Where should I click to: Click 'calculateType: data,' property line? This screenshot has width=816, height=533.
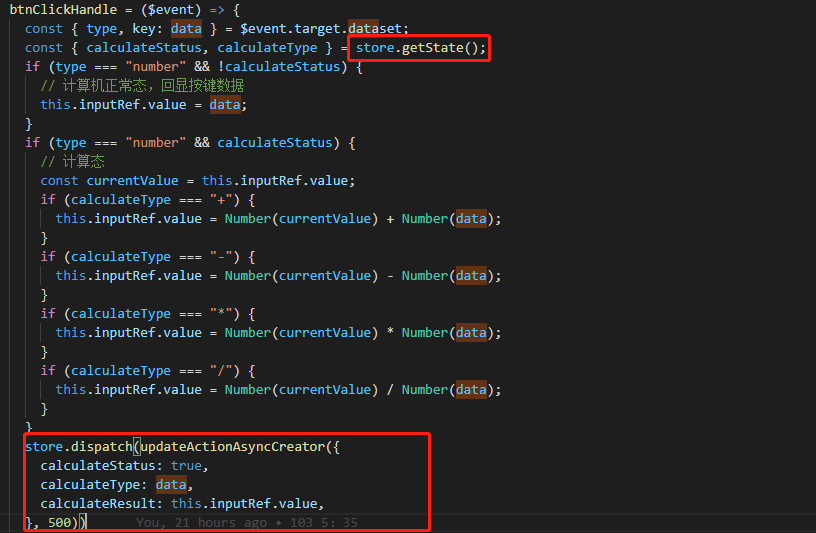(117, 485)
